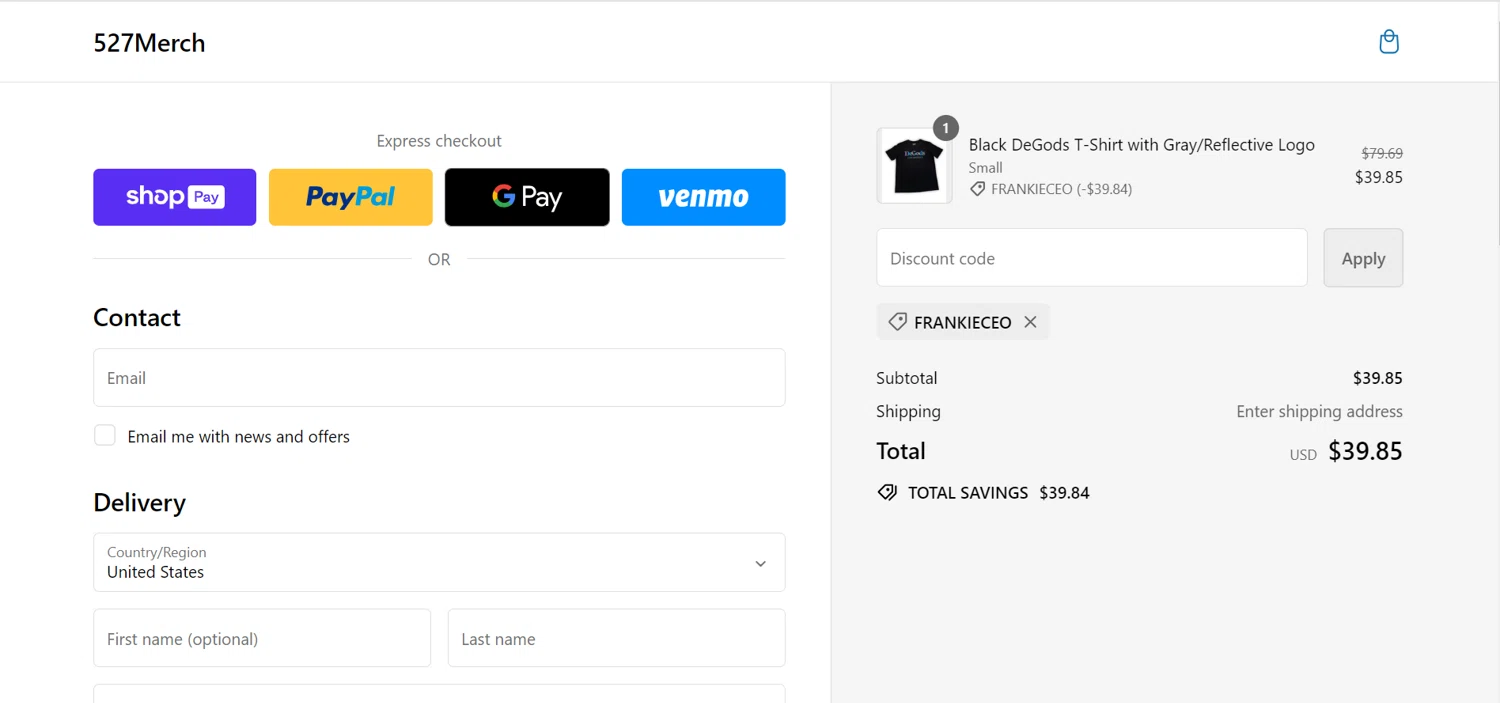1500x703 pixels.
Task: Click the Total amount $39.85
Action: (1365, 451)
